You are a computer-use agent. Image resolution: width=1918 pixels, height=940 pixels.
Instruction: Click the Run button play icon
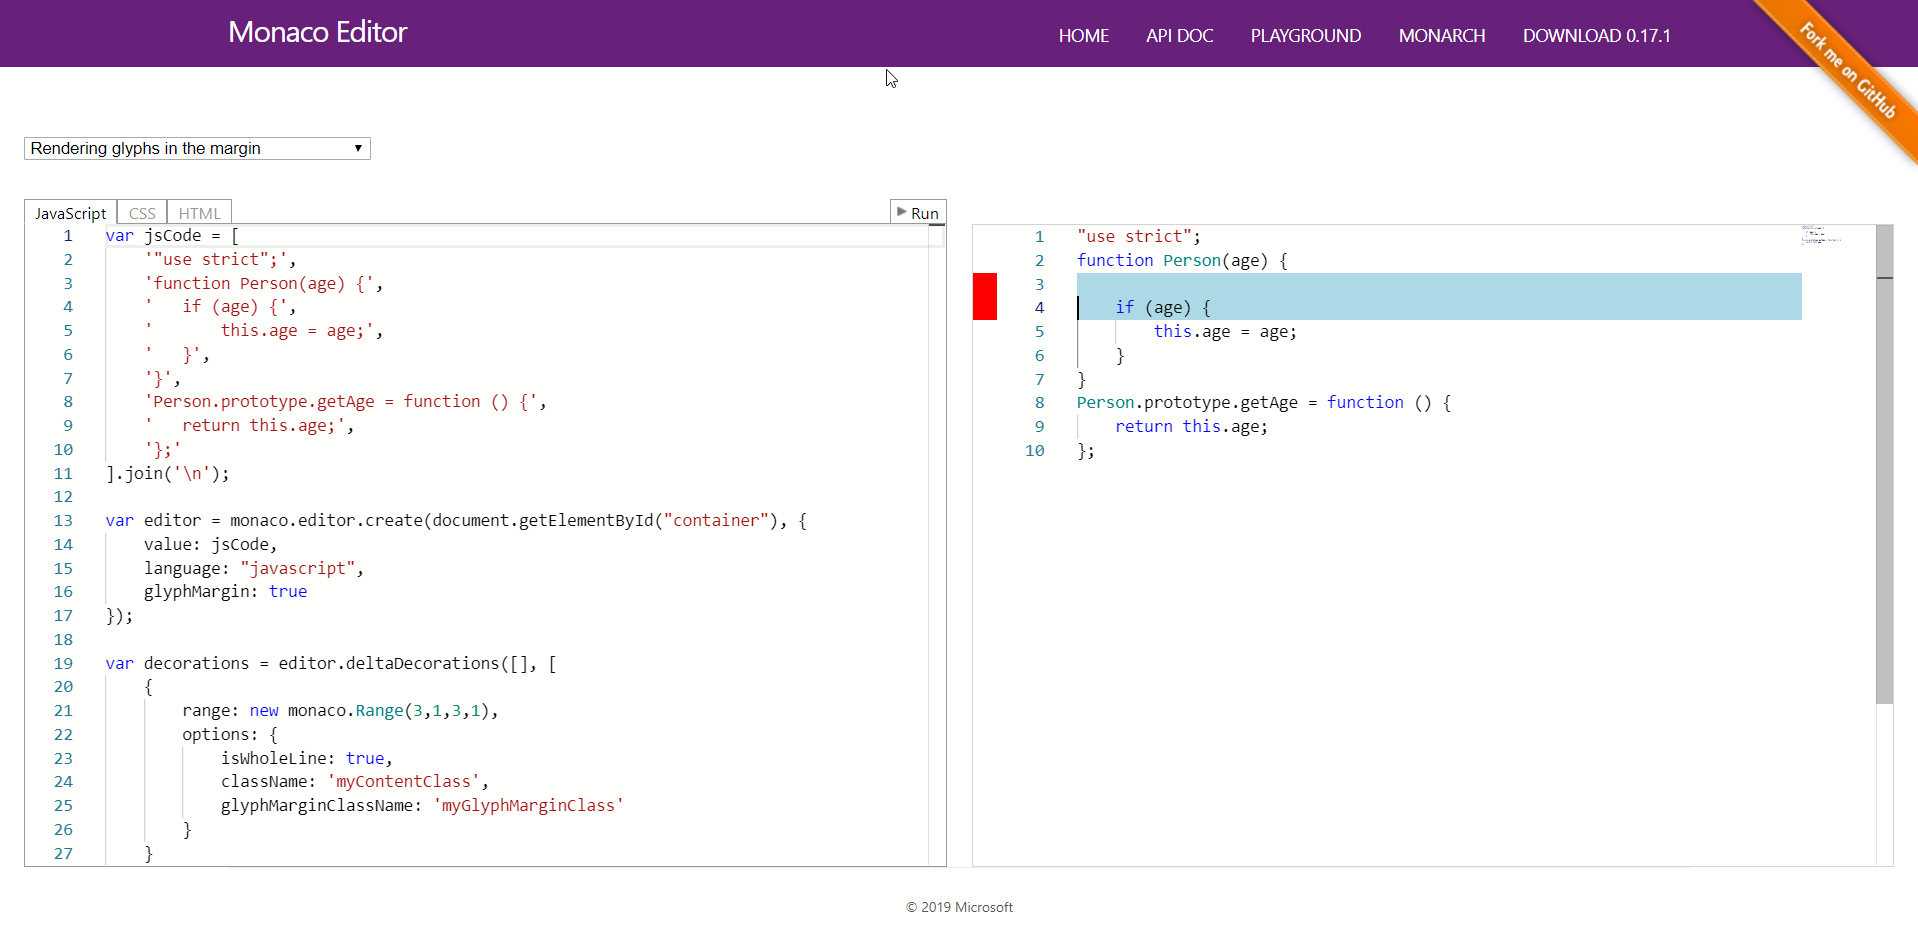click(x=901, y=212)
